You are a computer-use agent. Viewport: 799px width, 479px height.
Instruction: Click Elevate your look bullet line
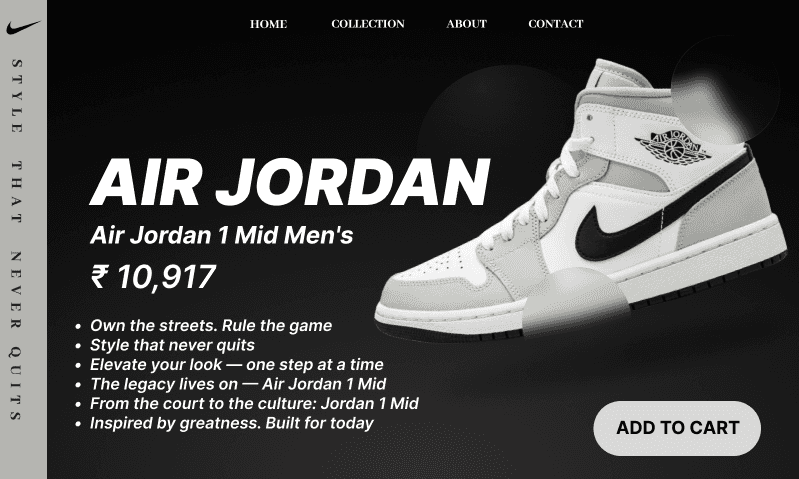(236, 365)
